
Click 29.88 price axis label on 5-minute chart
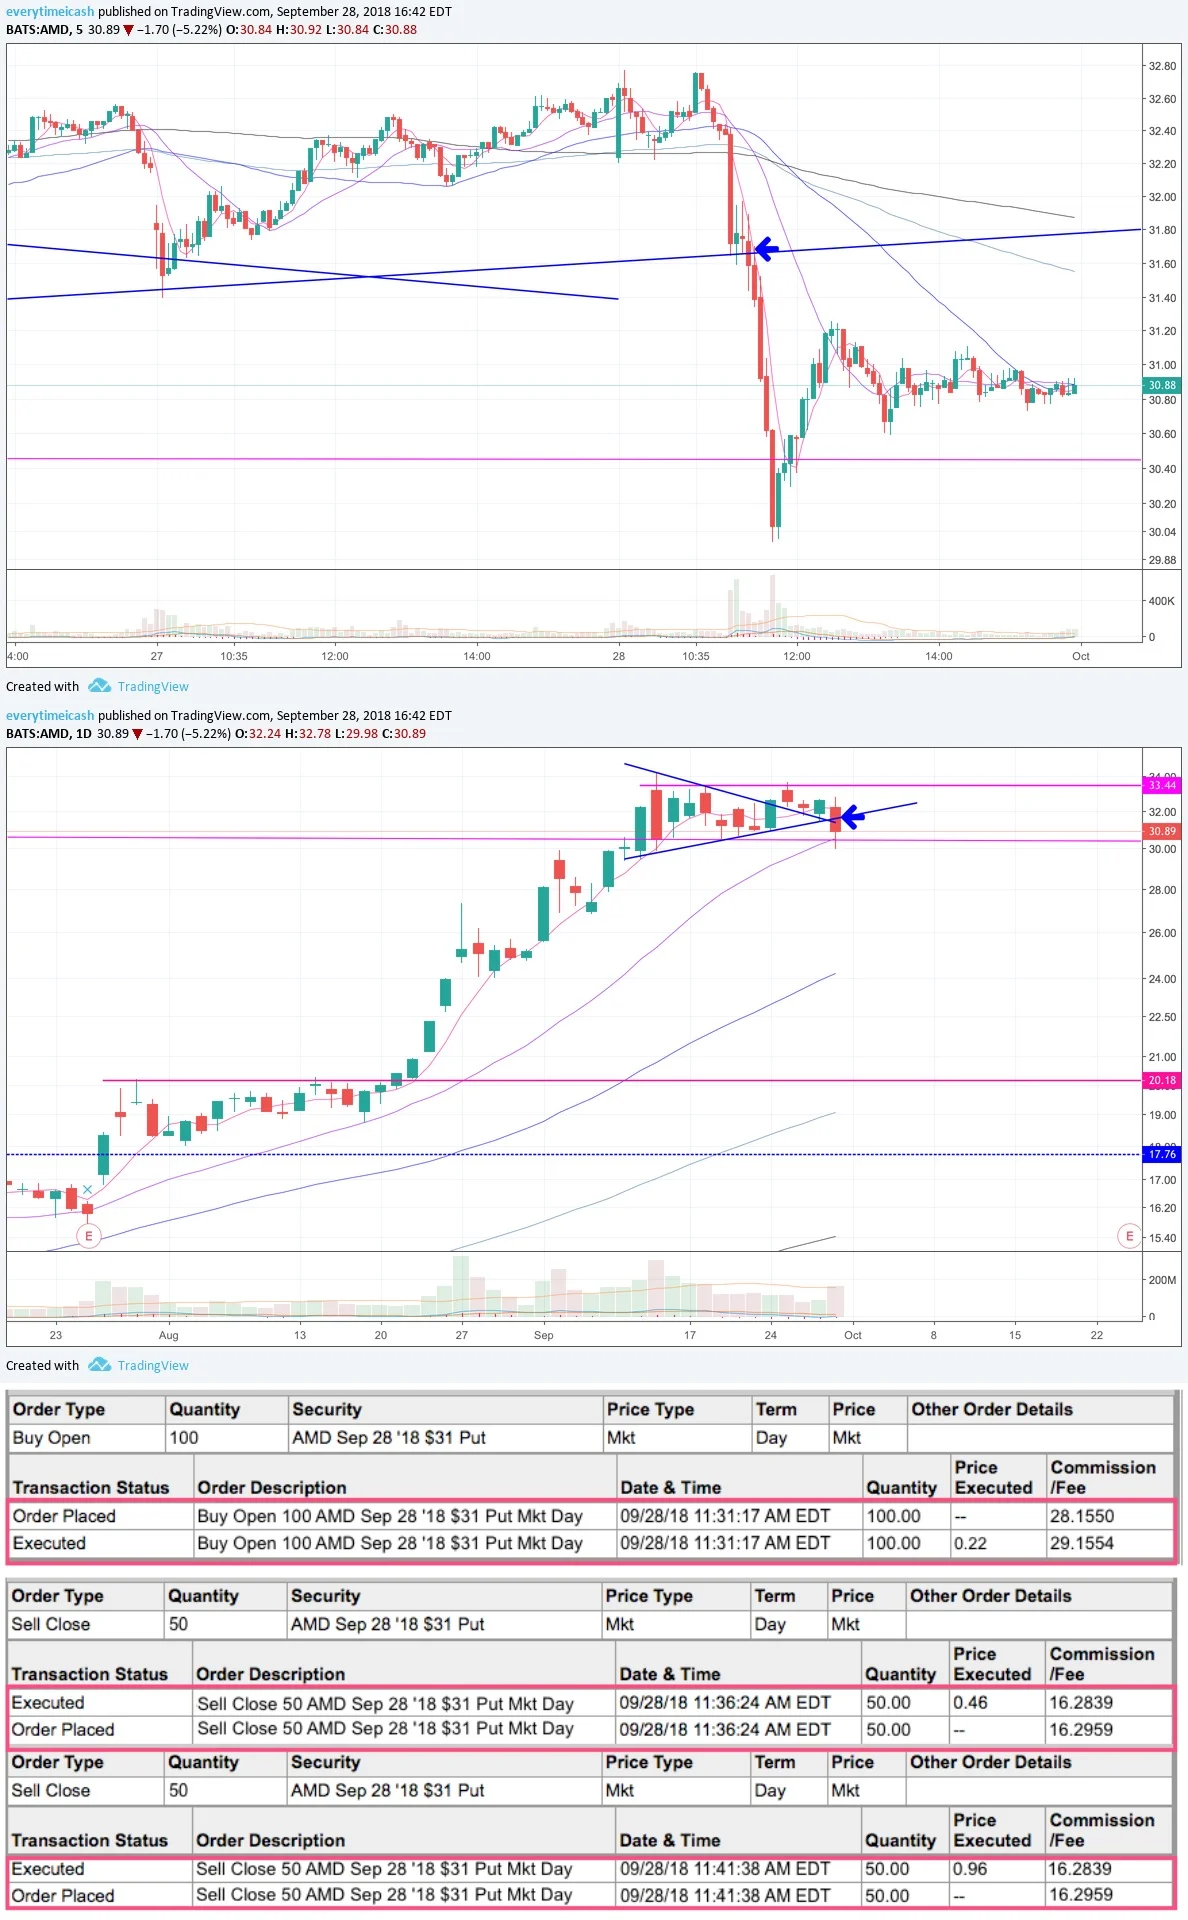pyautogui.click(x=1162, y=560)
